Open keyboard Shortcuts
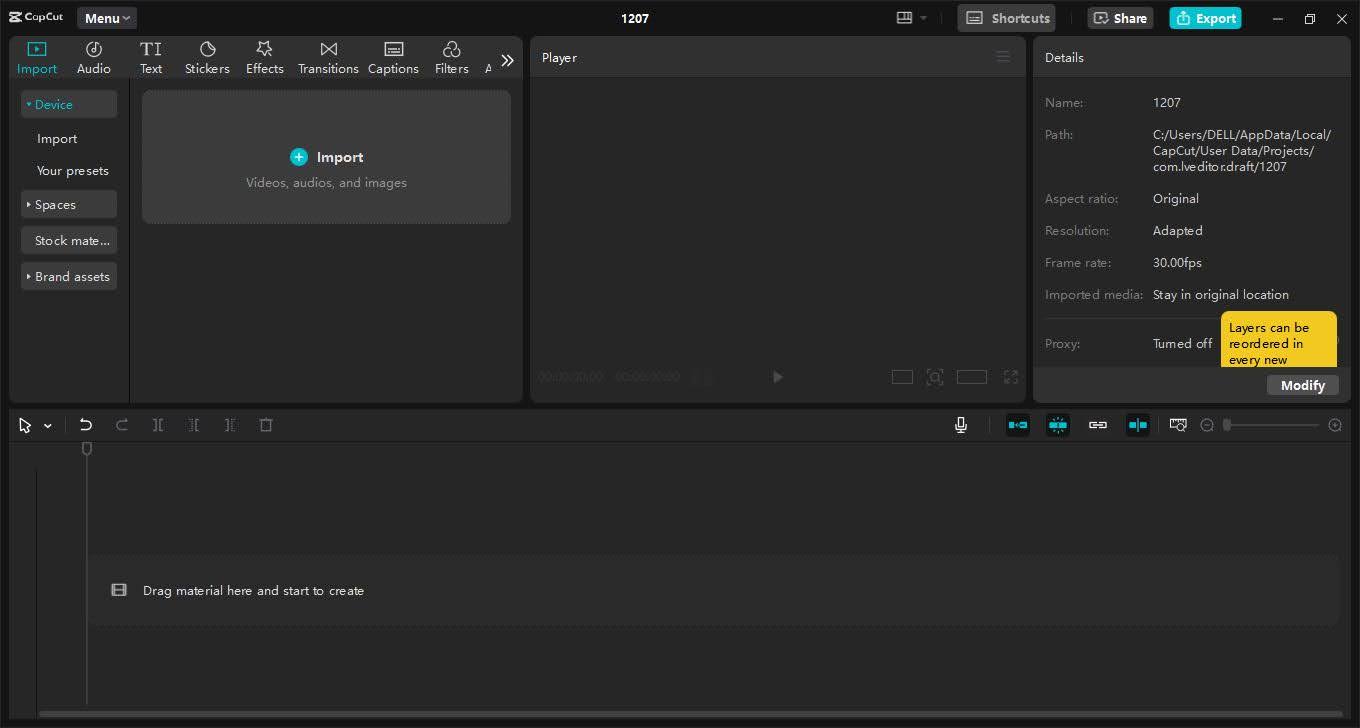Image resolution: width=1360 pixels, height=728 pixels. pos(1006,18)
